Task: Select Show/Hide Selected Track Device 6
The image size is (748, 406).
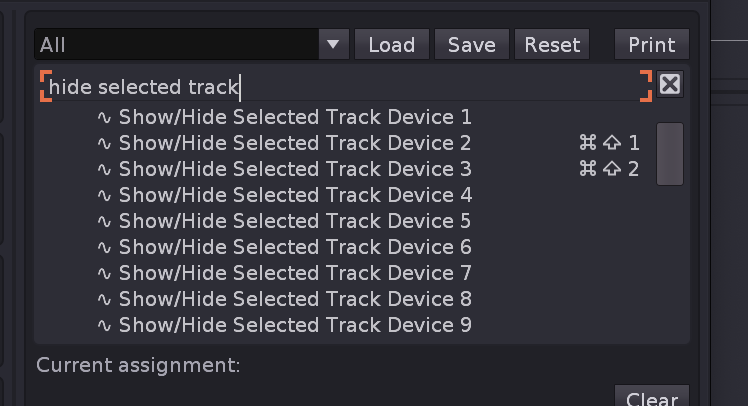Action: 295,247
